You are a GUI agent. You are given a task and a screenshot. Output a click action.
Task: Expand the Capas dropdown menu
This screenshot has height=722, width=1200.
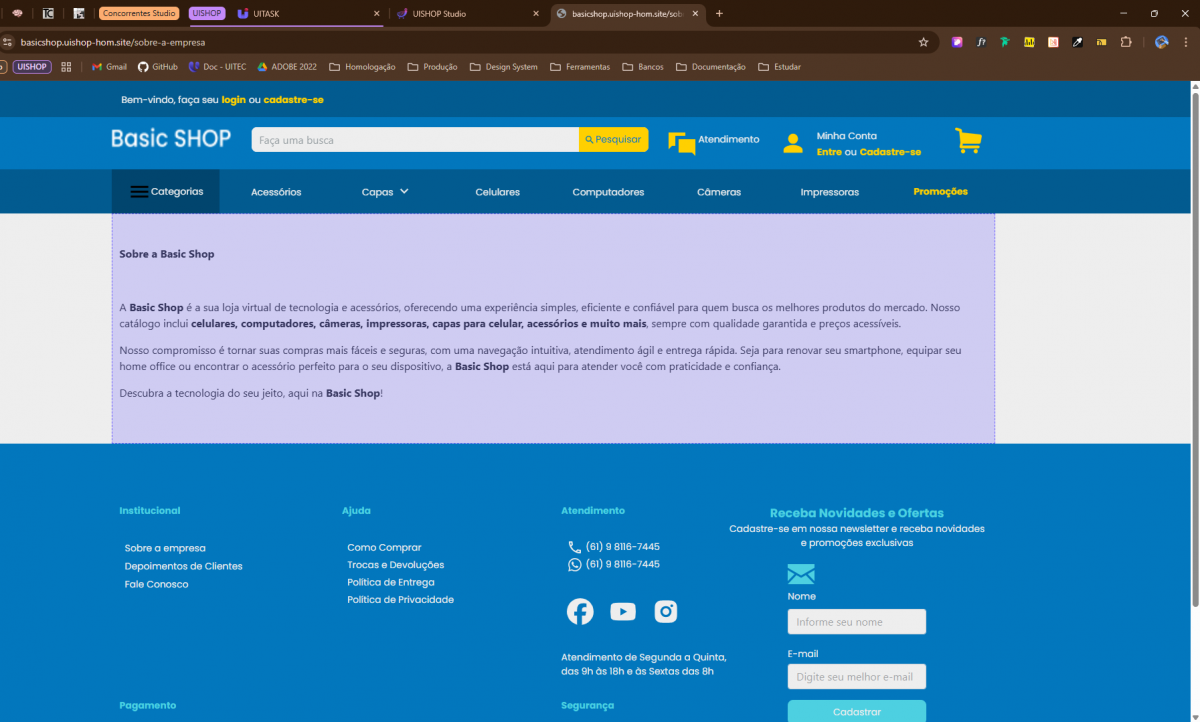pos(385,192)
